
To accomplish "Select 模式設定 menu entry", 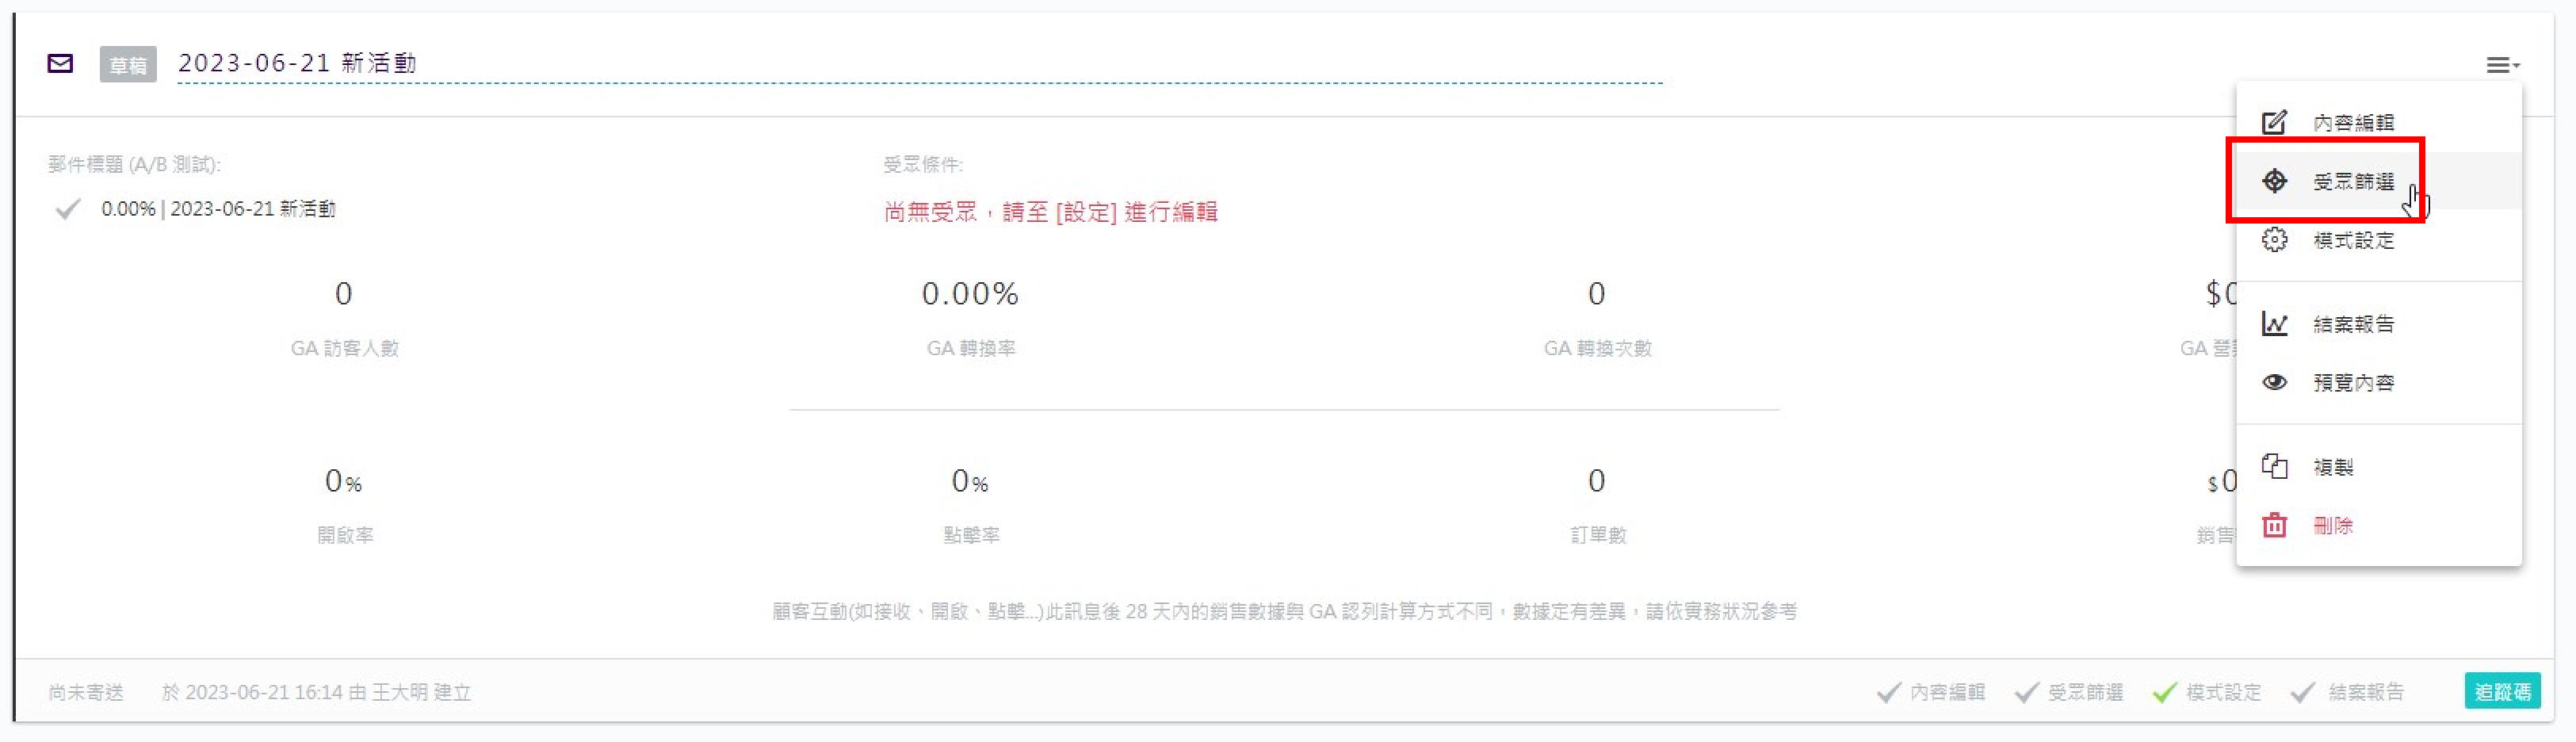I will (2353, 240).
